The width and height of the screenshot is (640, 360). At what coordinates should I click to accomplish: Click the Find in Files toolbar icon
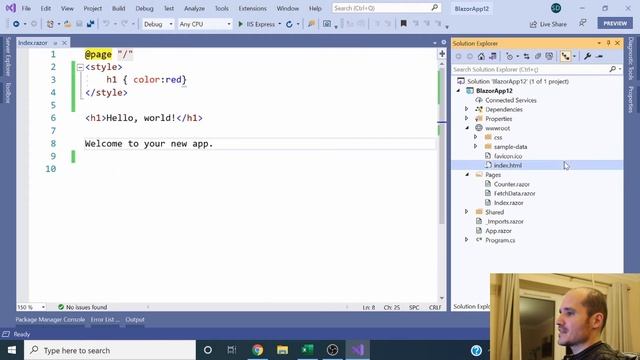311,24
